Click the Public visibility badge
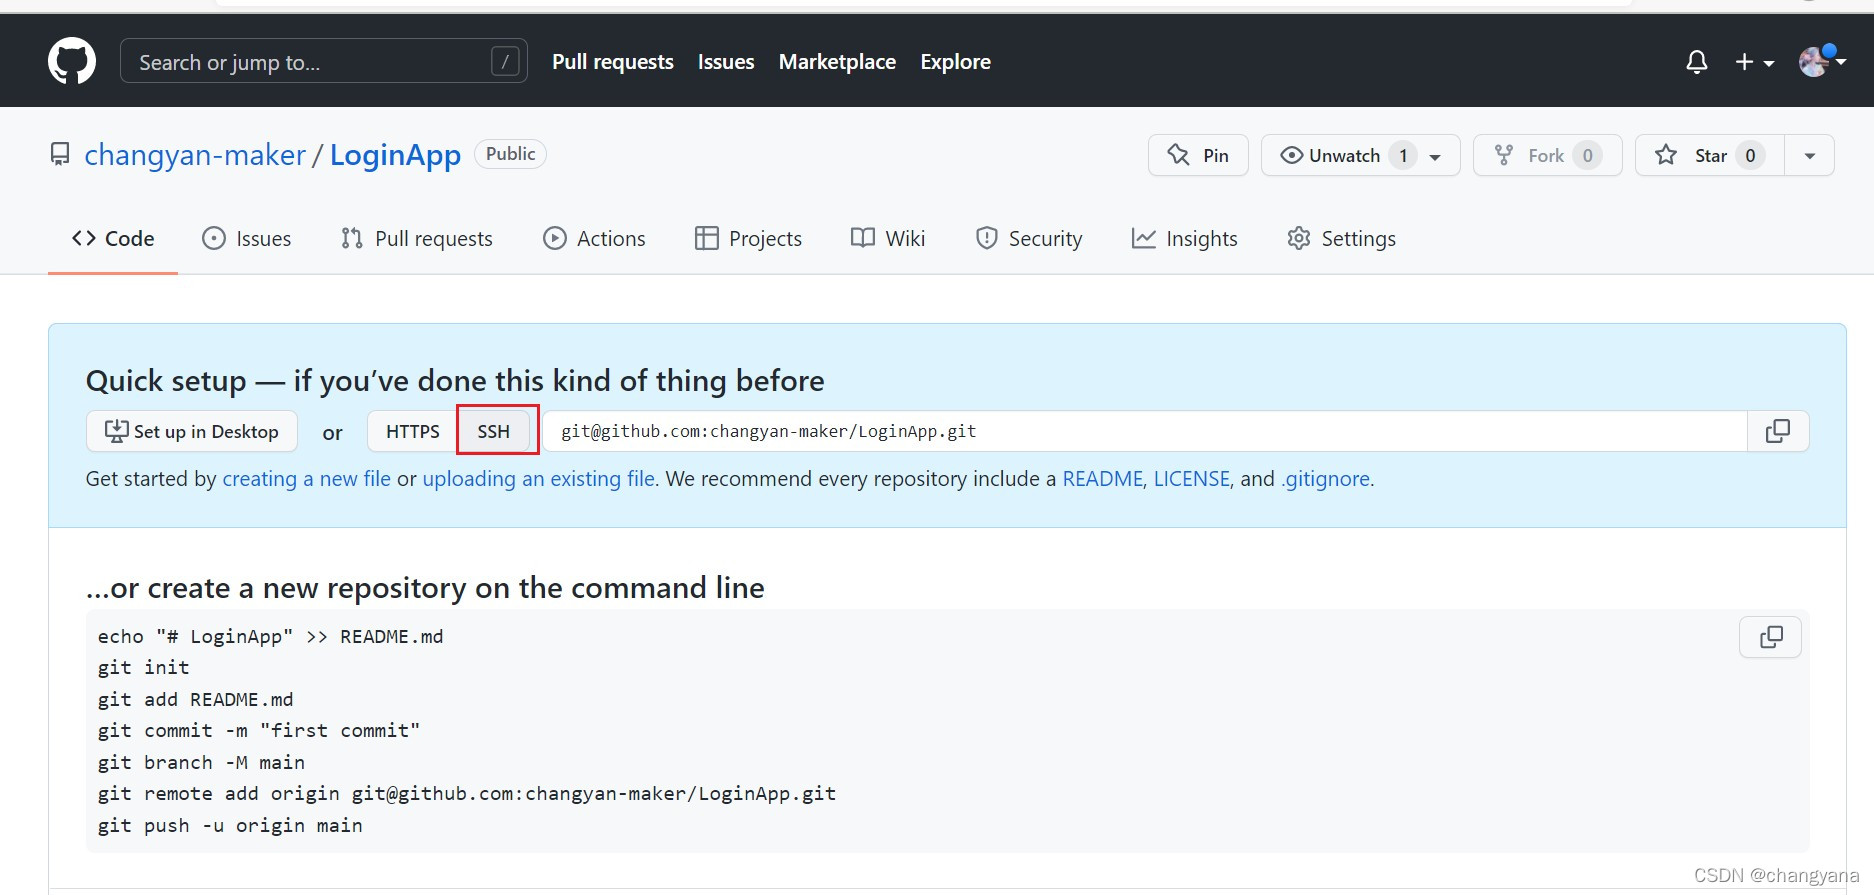 tap(510, 154)
